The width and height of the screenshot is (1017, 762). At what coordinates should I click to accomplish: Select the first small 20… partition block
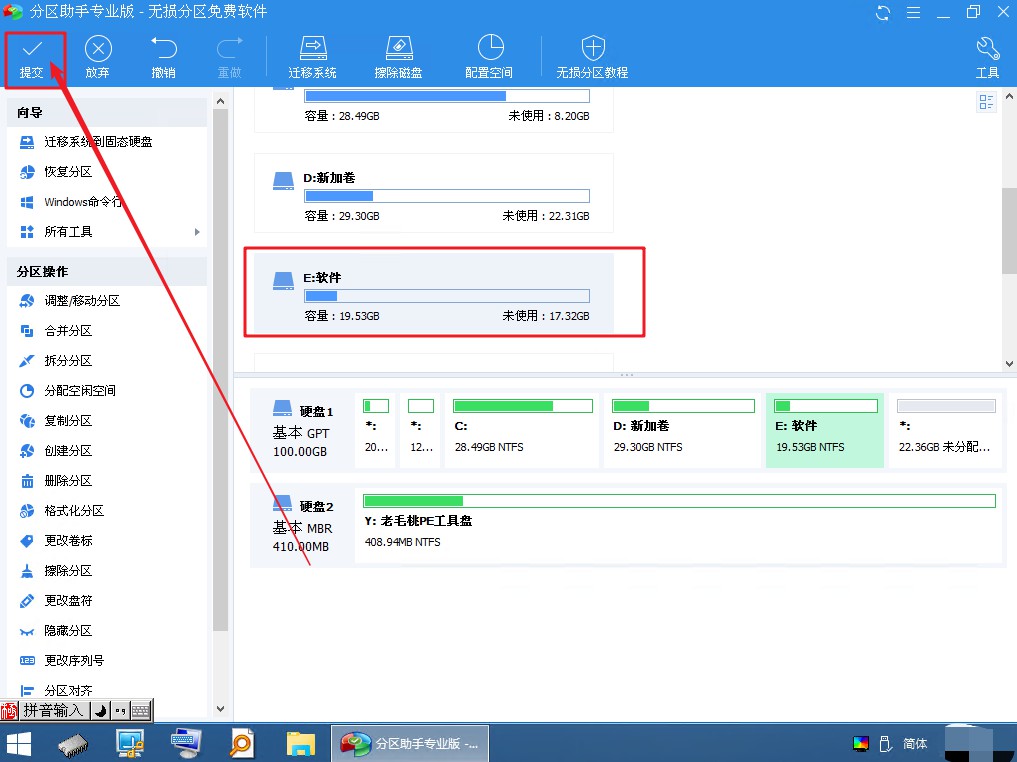click(x=376, y=430)
